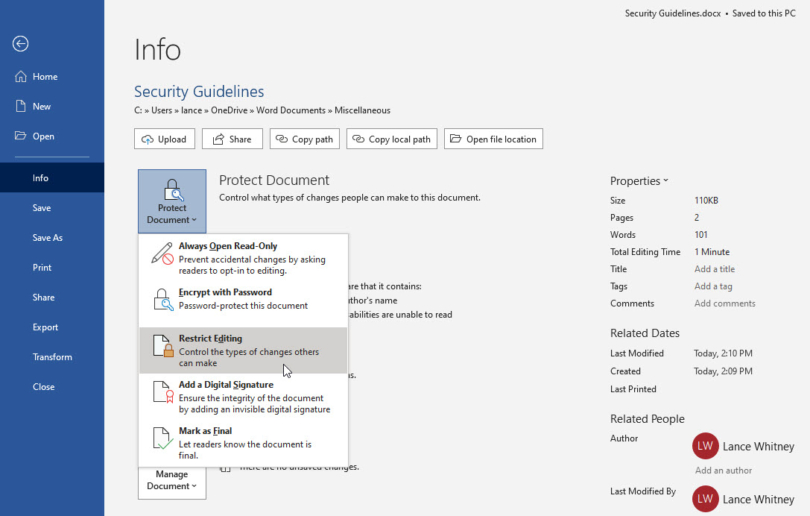The height and width of the screenshot is (516, 810).
Task: Choose Export in the left menu
Action: [45, 327]
